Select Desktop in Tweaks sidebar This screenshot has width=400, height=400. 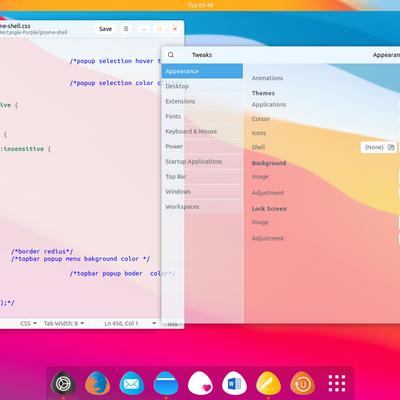click(202, 86)
